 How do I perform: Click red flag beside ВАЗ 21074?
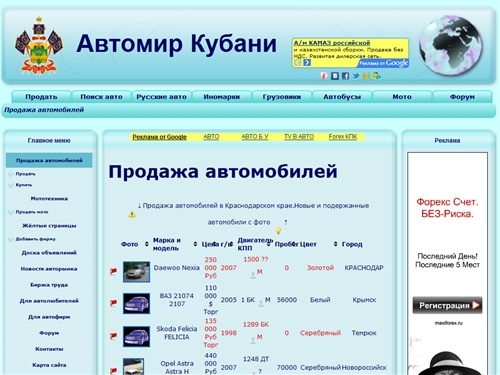113,303
